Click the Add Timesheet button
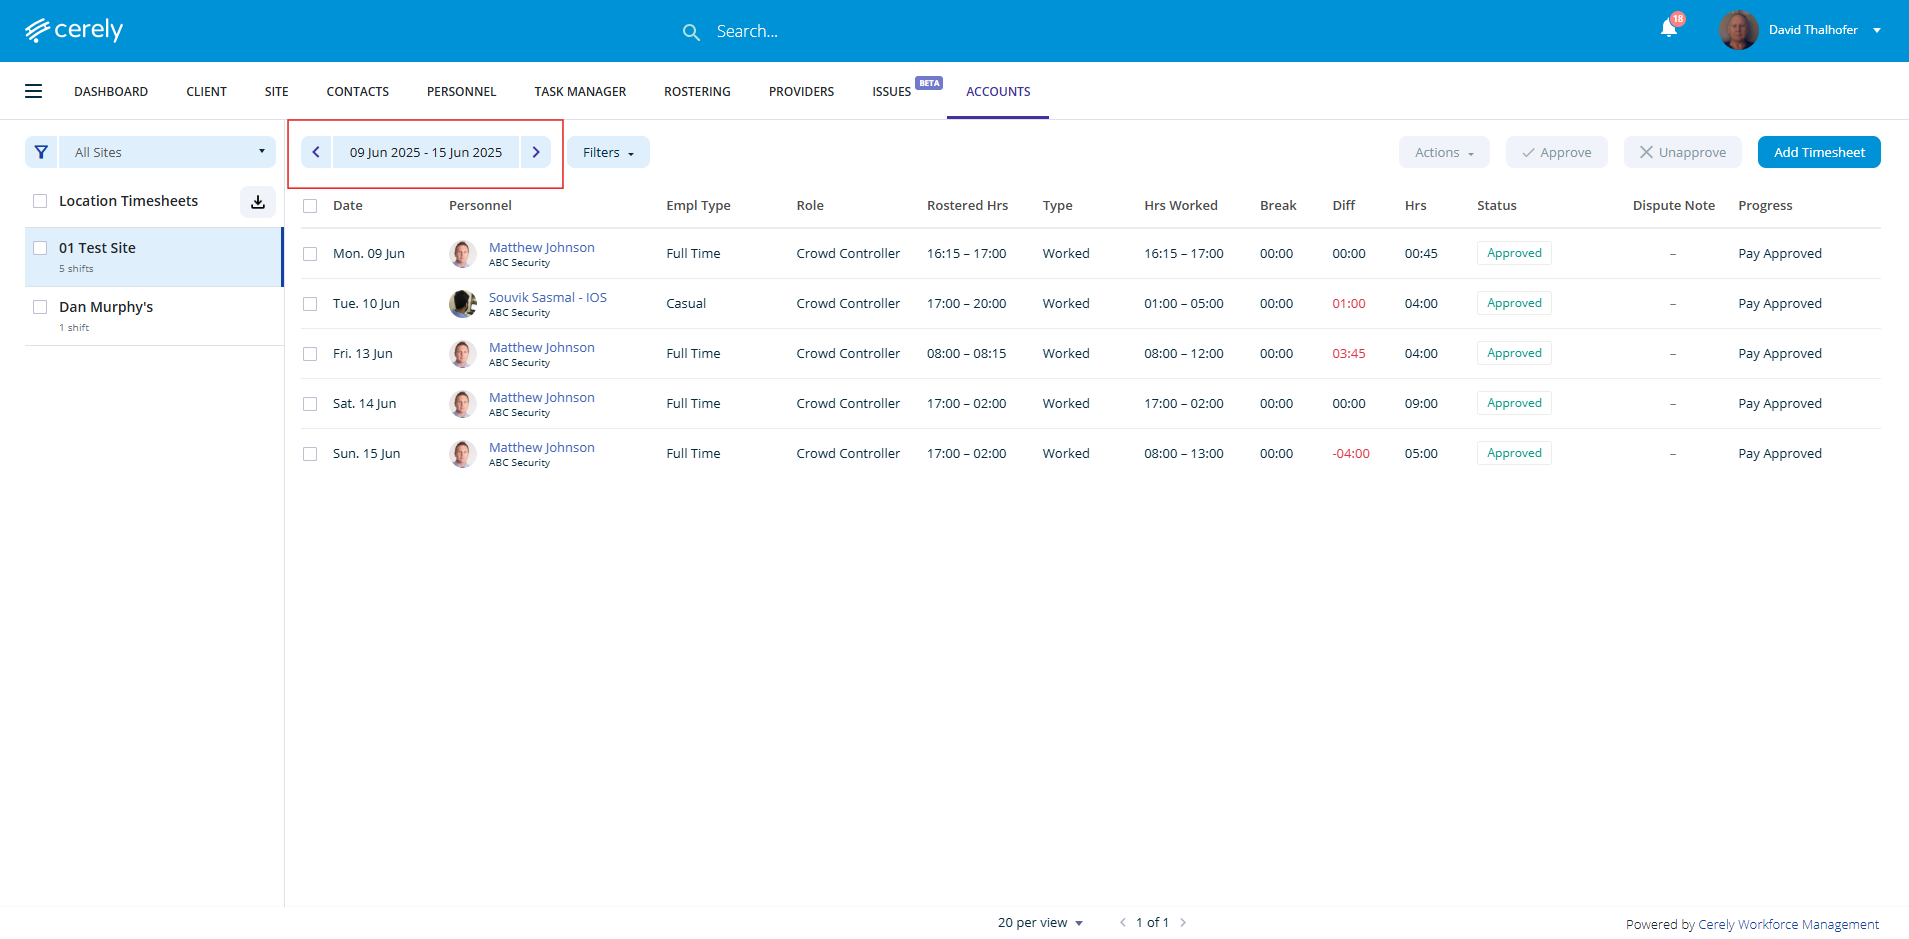The width and height of the screenshot is (1909, 939). (x=1818, y=152)
